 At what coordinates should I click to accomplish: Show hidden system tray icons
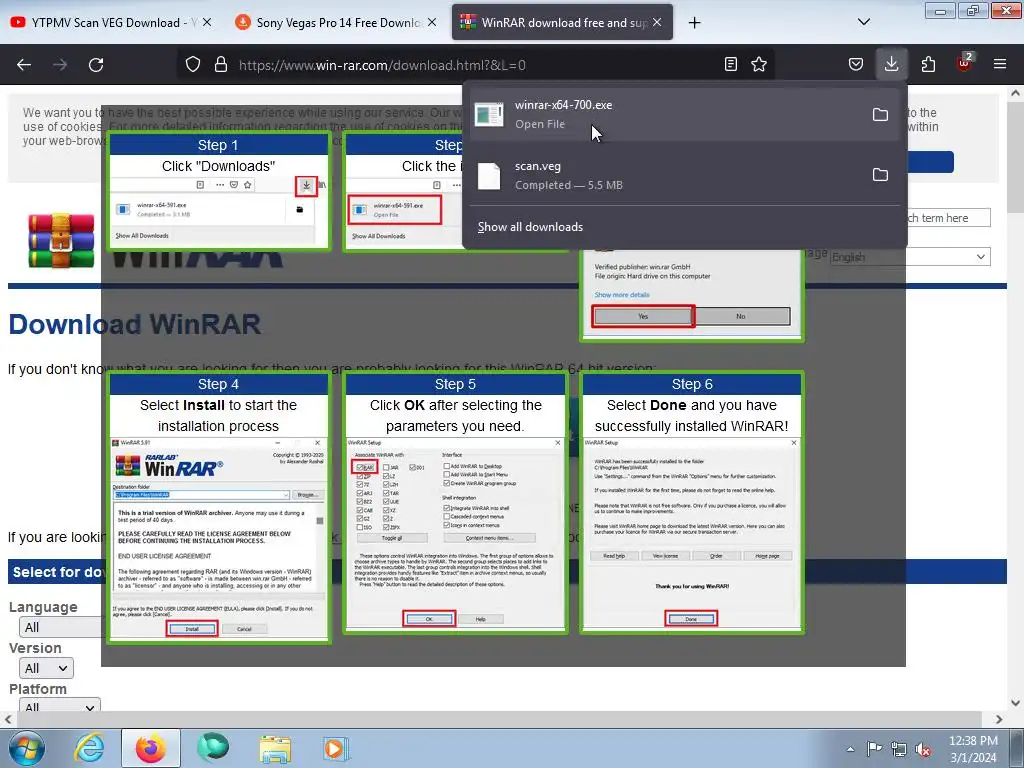click(x=850, y=749)
